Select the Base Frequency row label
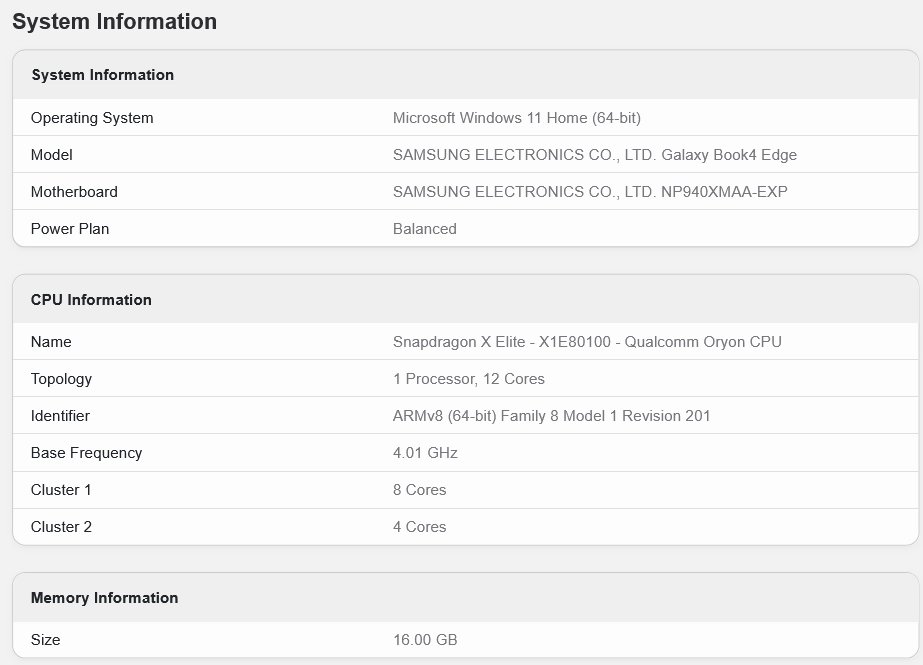 86,453
